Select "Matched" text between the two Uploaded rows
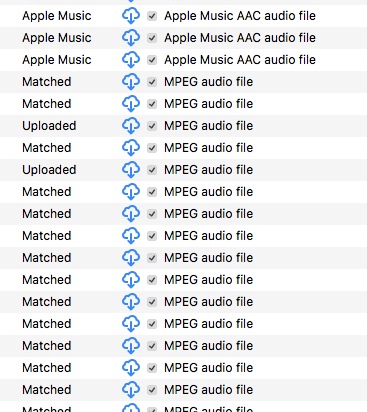 pos(47,148)
